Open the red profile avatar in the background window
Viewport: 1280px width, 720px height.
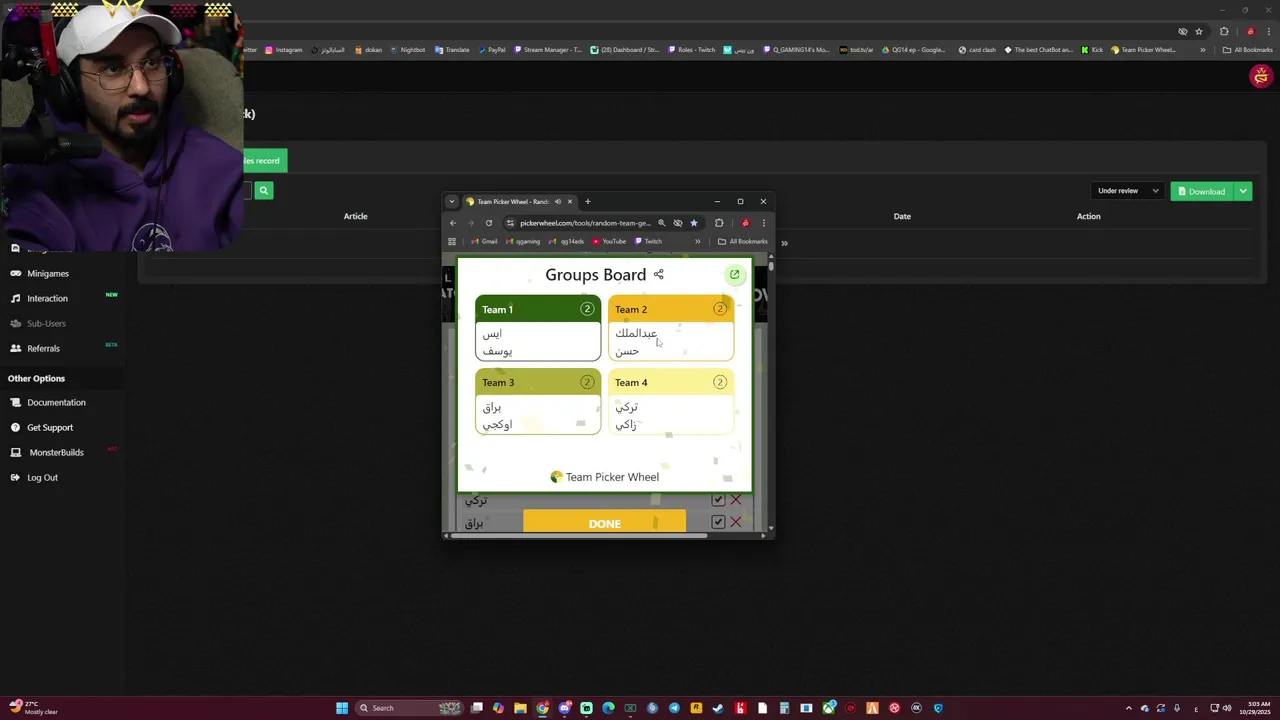coord(1260,76)
